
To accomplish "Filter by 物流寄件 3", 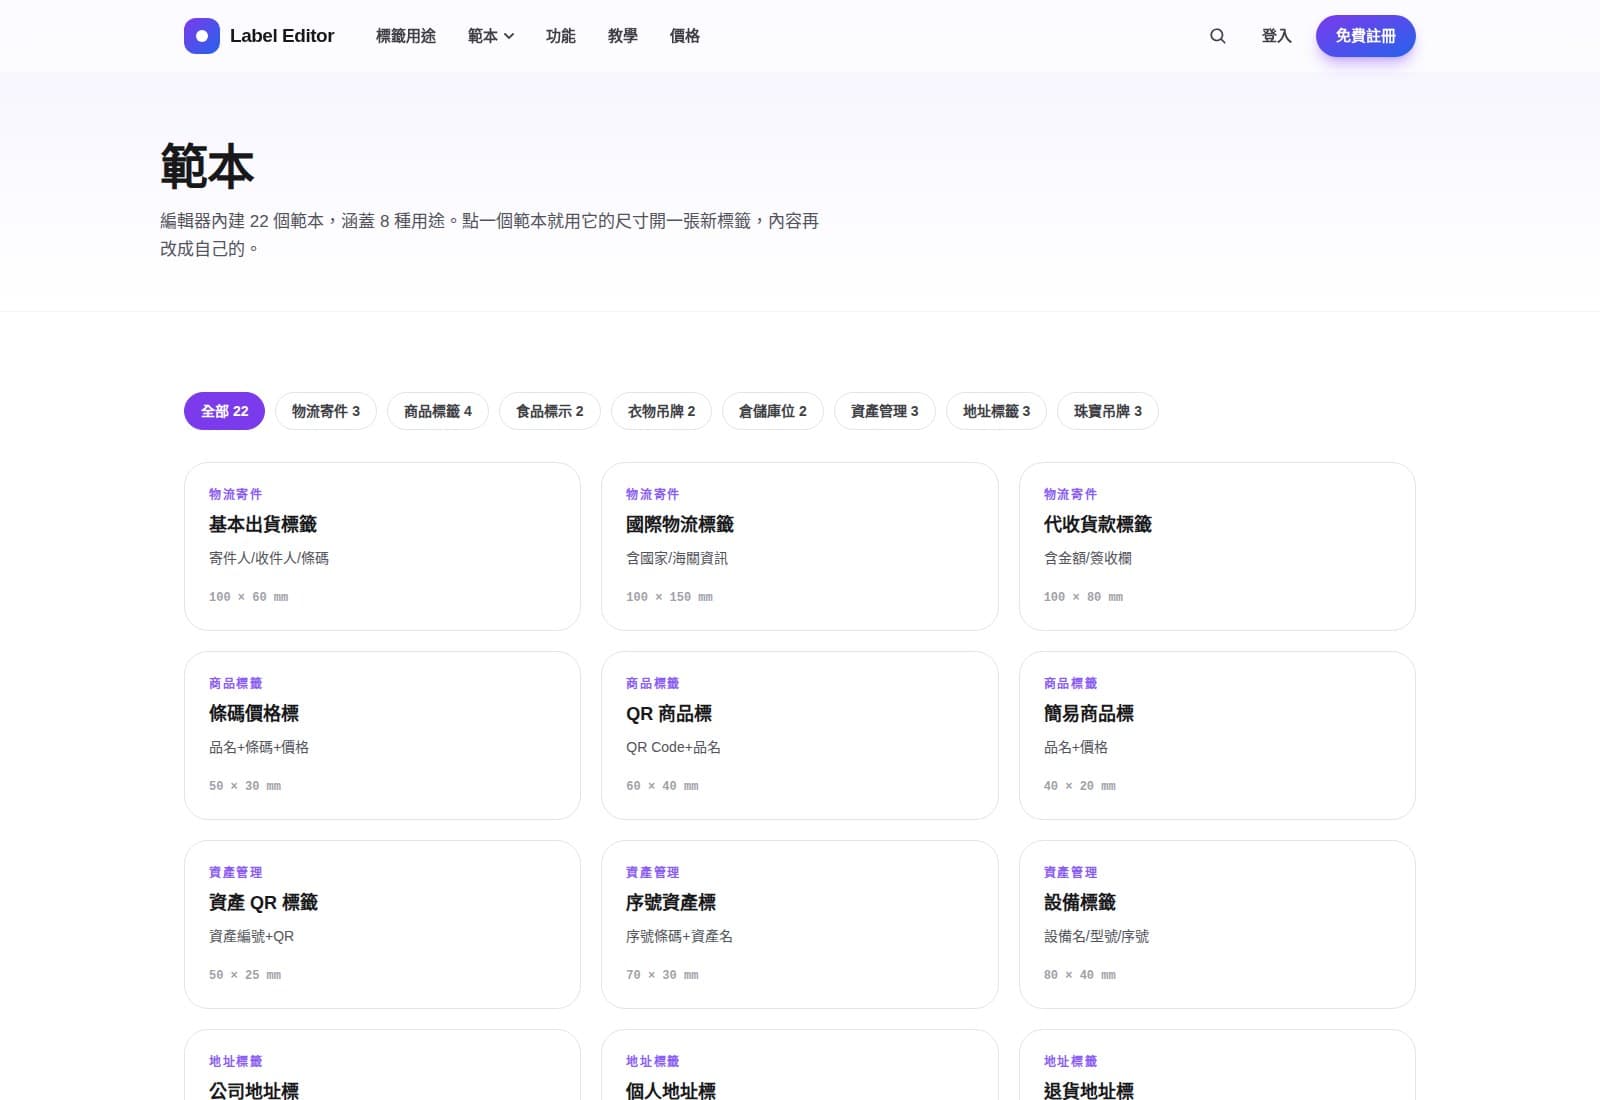I will tap(326, 411).
